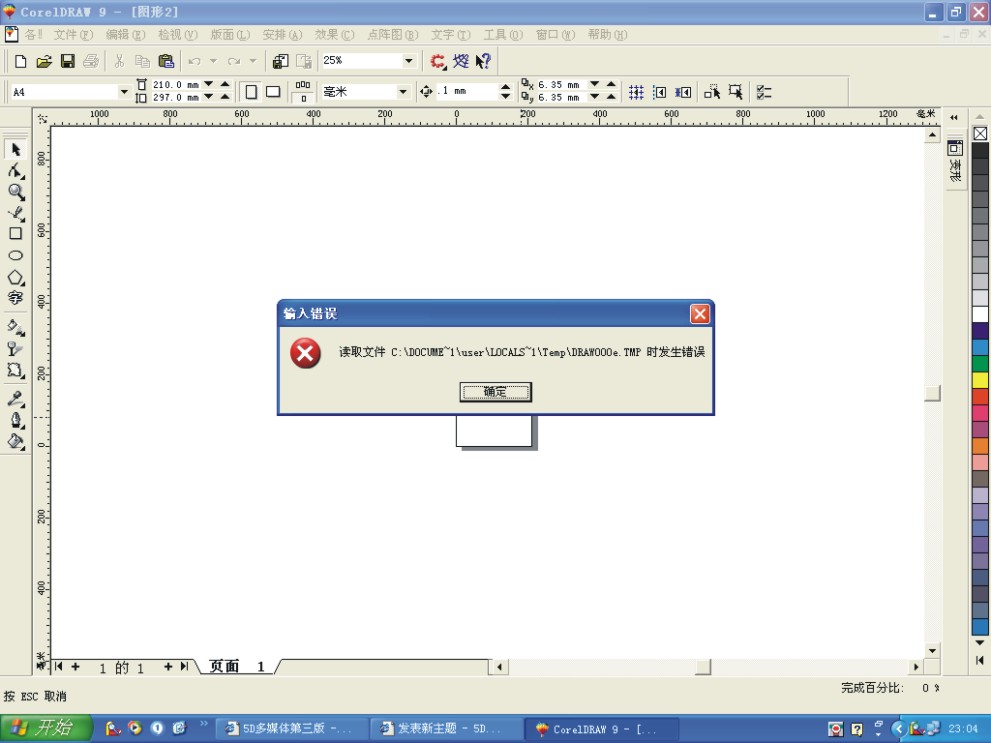The width and height of the screenshot is (991, 743).
Task: Switch to the 发表新主题 taskbar window
Action: [x=446, y=728]
